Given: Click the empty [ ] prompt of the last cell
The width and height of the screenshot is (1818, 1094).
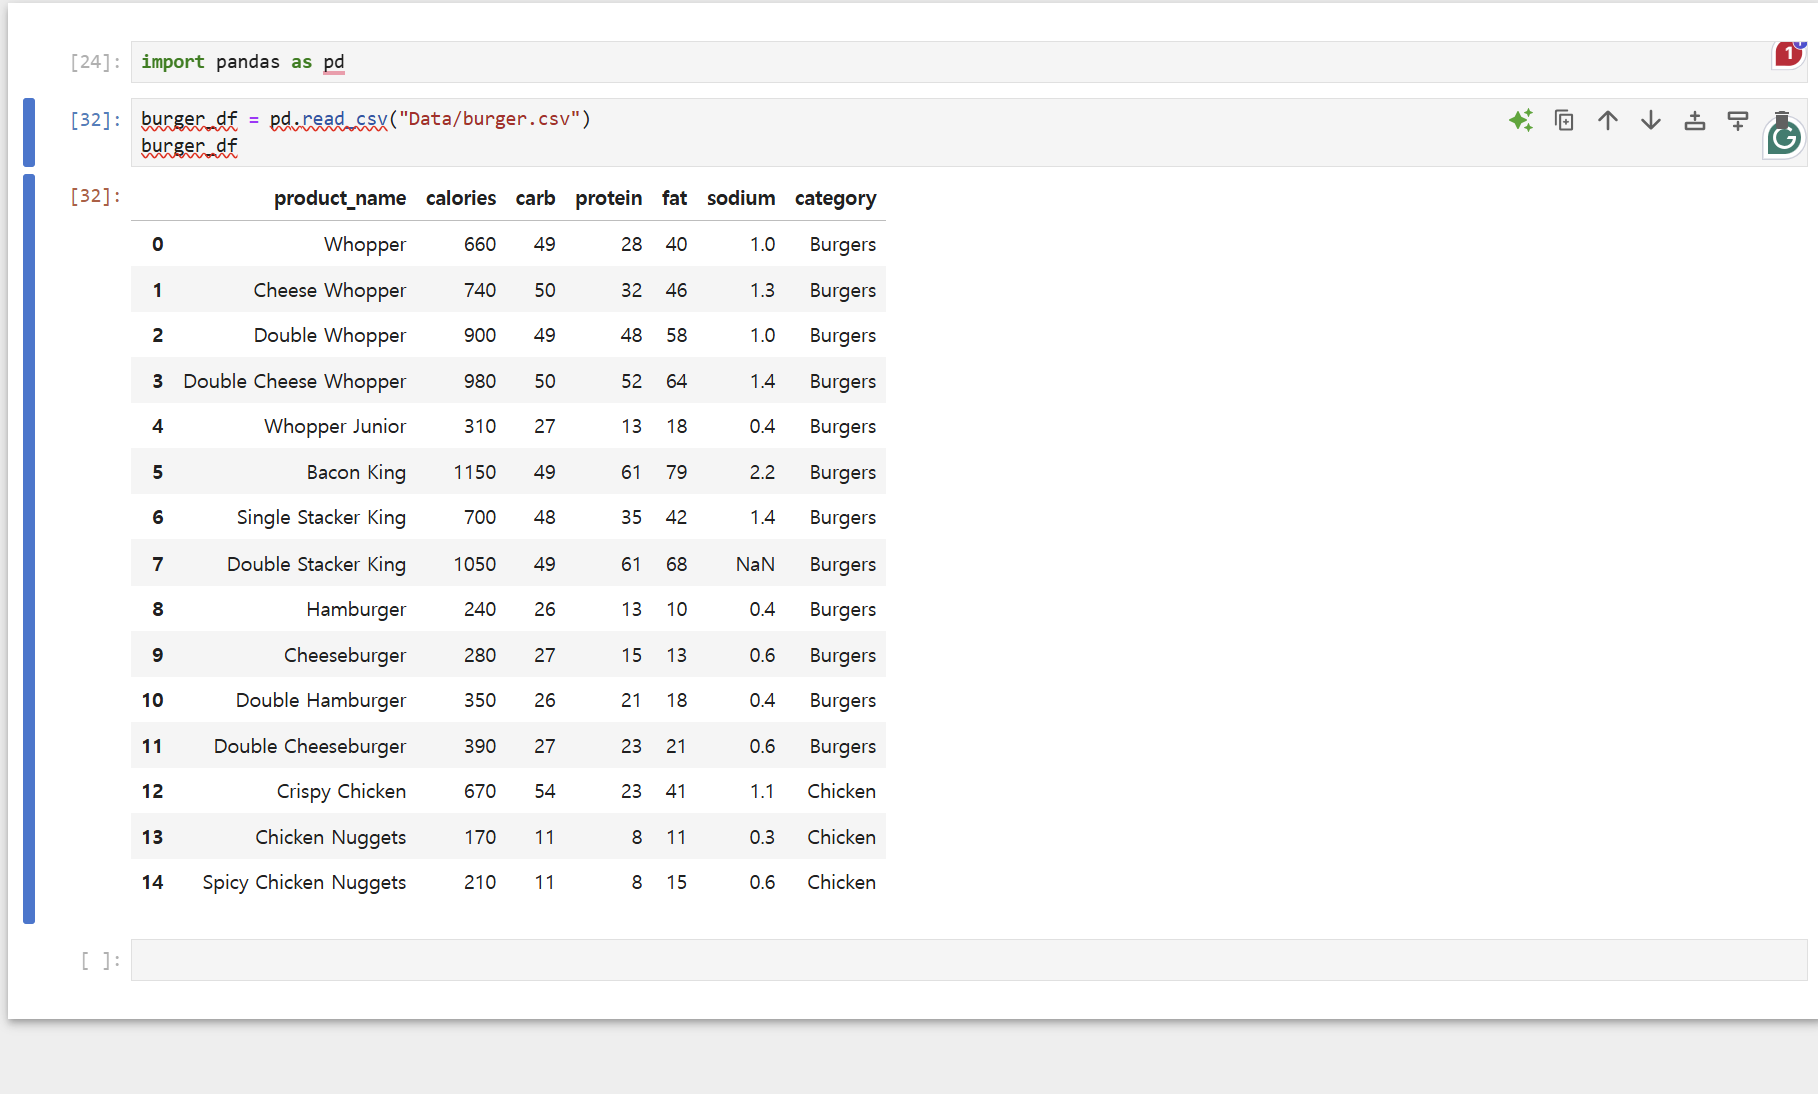Looking at the screenshot, I should [100, 960].
